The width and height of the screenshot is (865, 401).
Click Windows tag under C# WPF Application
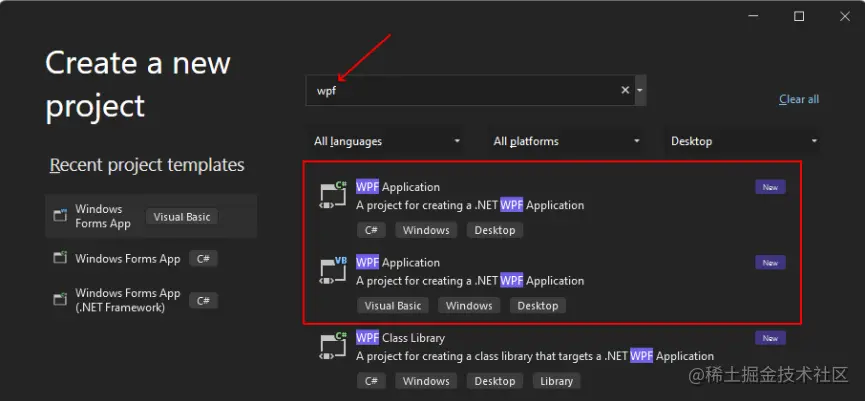[426, 230]
